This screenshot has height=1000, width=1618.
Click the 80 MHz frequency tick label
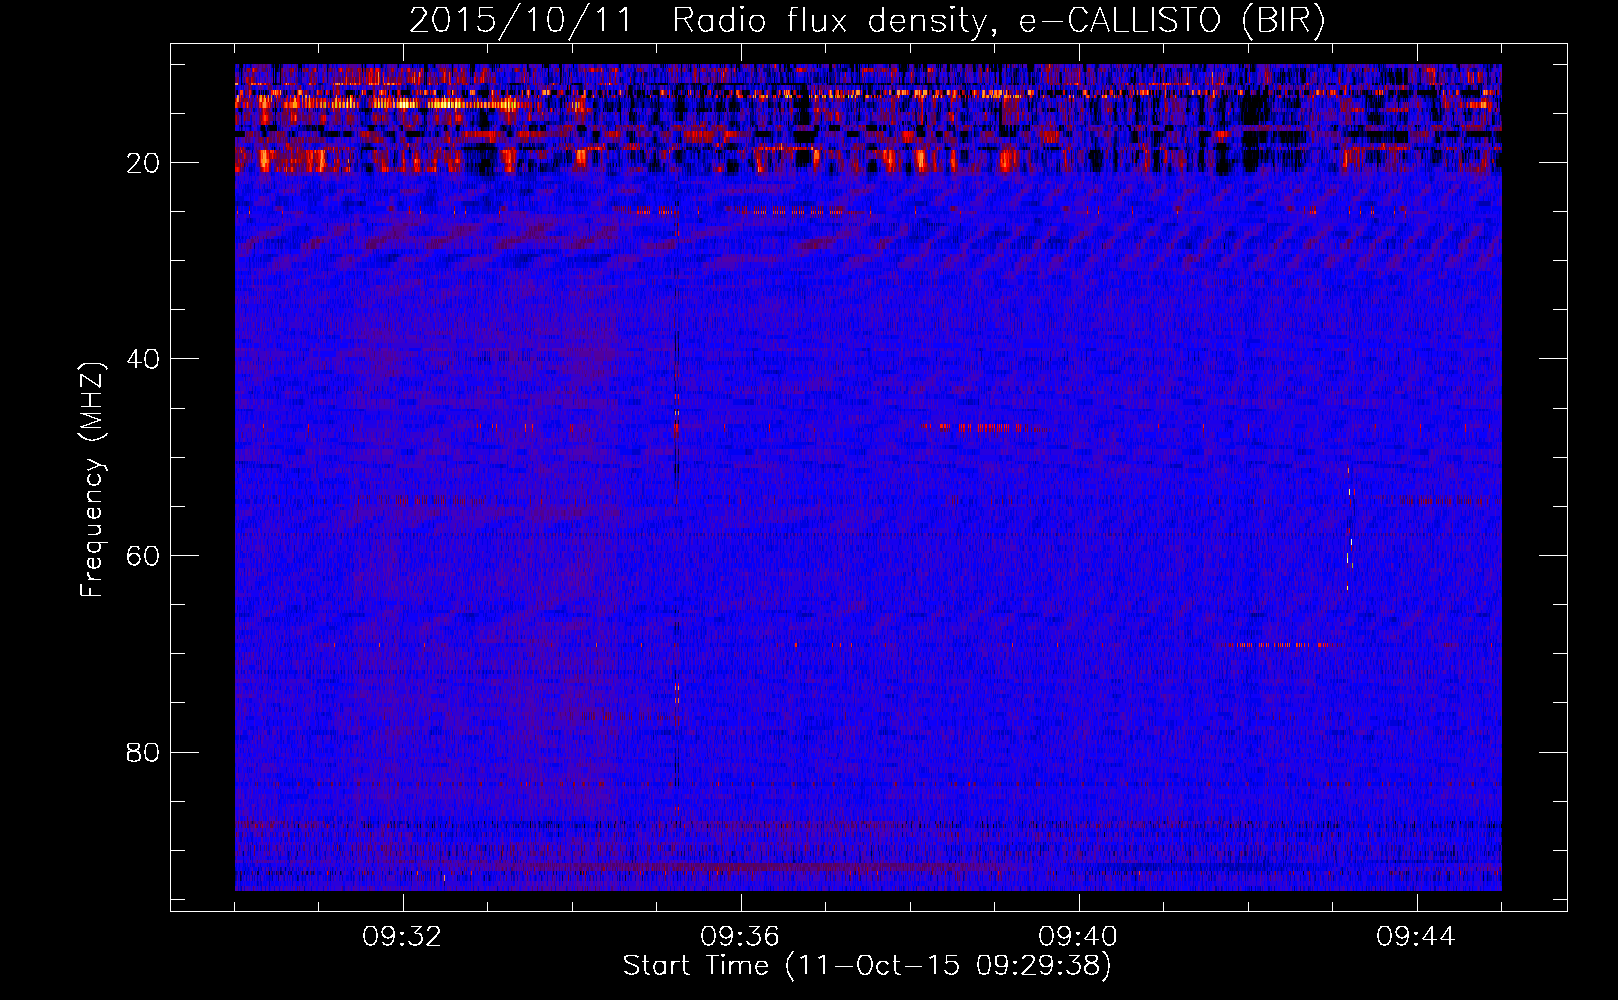pos(144,752)
